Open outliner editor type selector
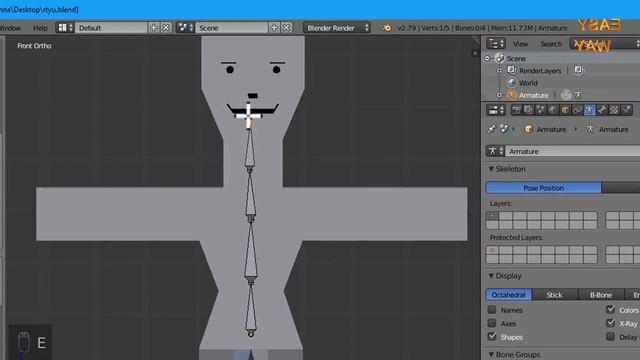This screenshot has width=640, height=360. click(x=496, y=44)
